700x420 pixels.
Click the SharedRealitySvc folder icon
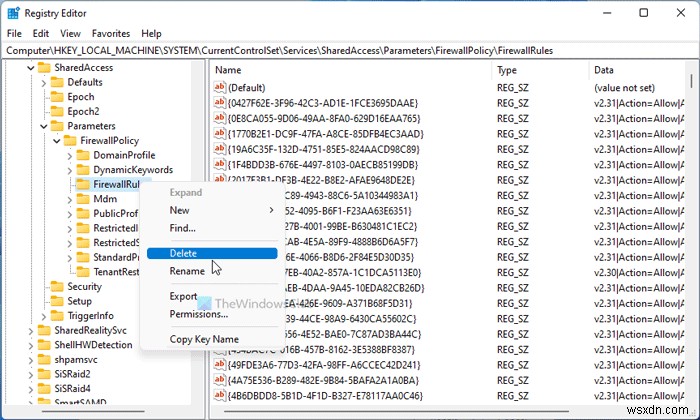(44, 330)
